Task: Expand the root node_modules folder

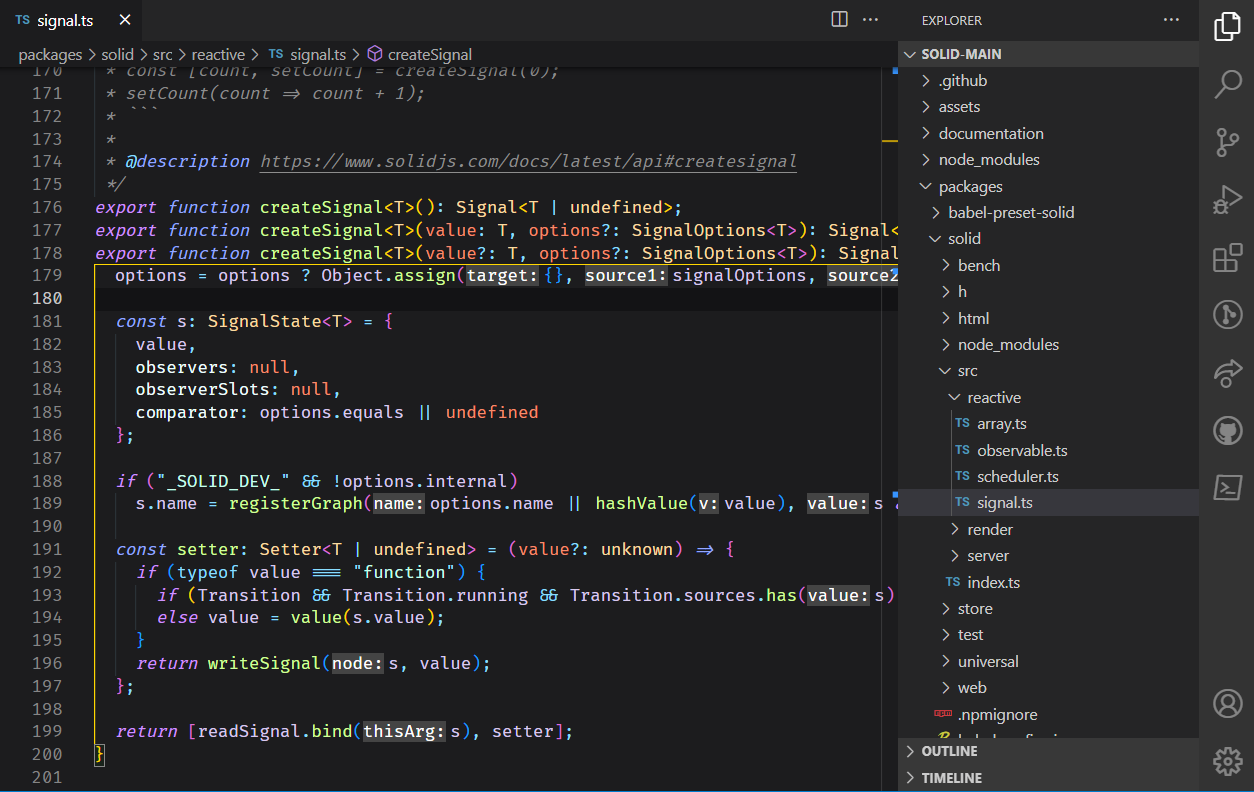Action: pyautogui.click(x=1048, y=159)
